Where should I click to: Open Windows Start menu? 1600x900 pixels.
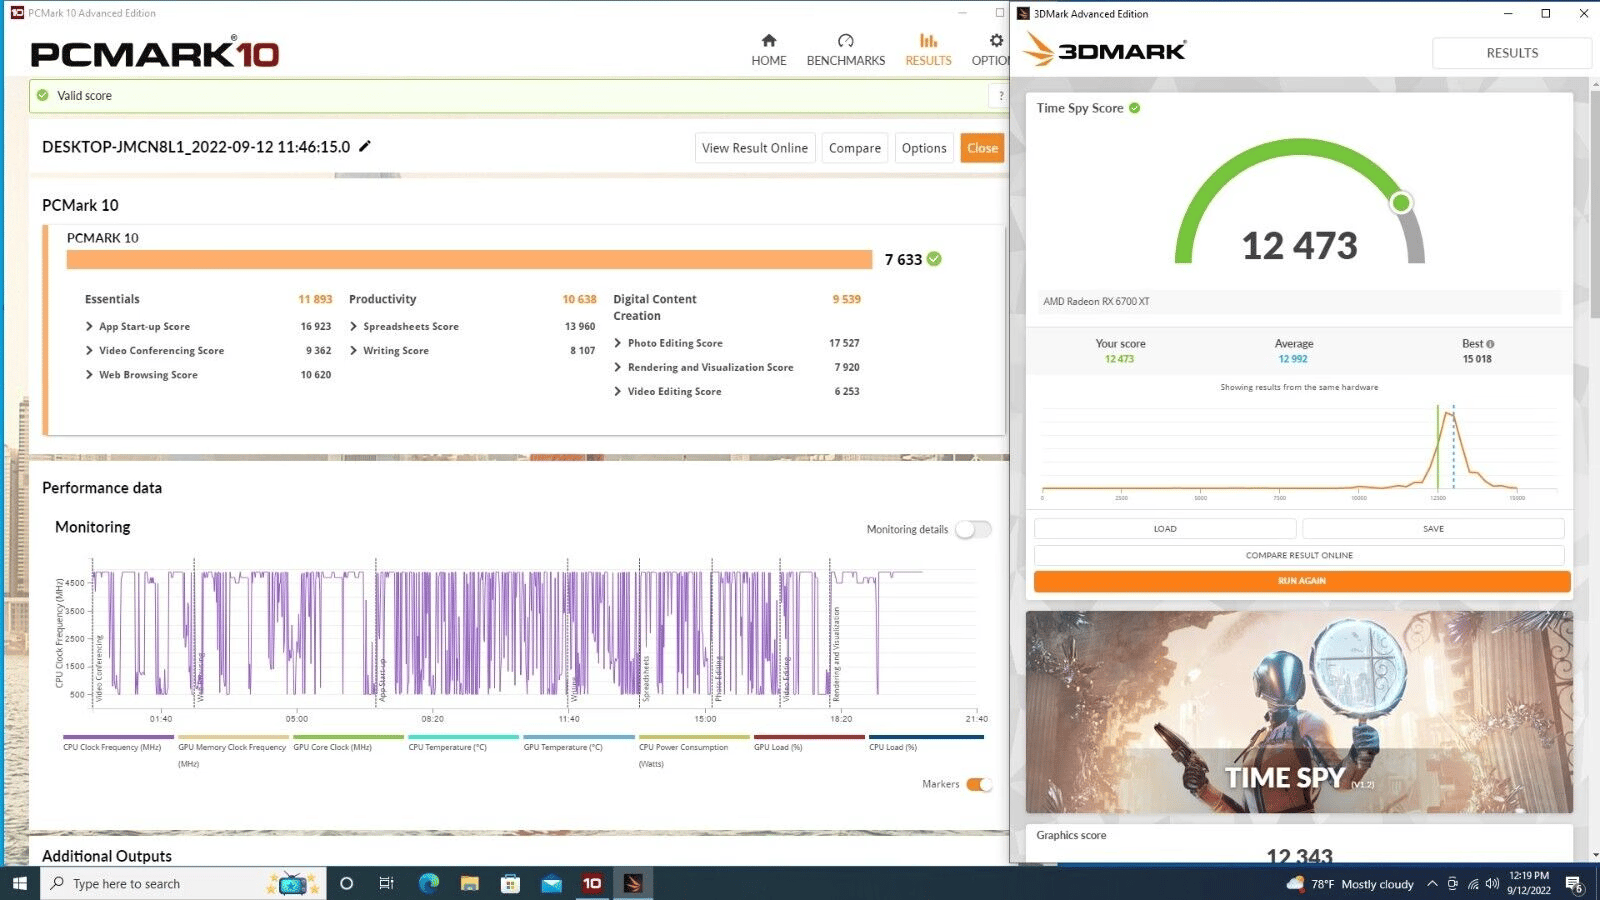click(x=20, y=883)
